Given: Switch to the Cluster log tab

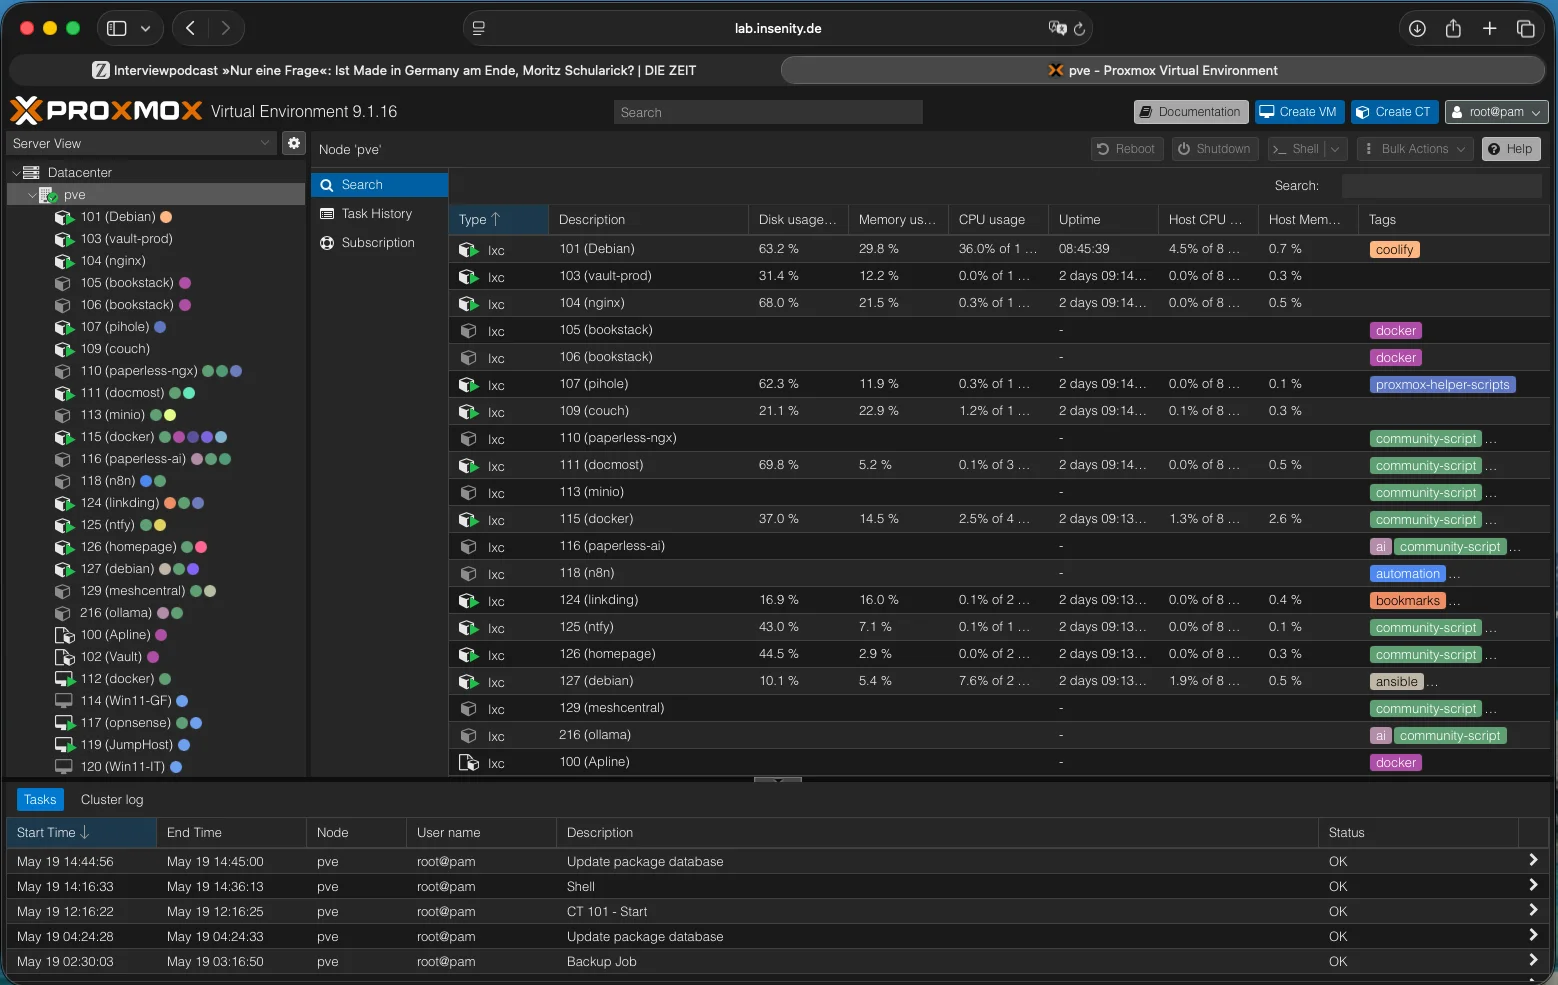Looking at the screenshot, I should point(112,800).
